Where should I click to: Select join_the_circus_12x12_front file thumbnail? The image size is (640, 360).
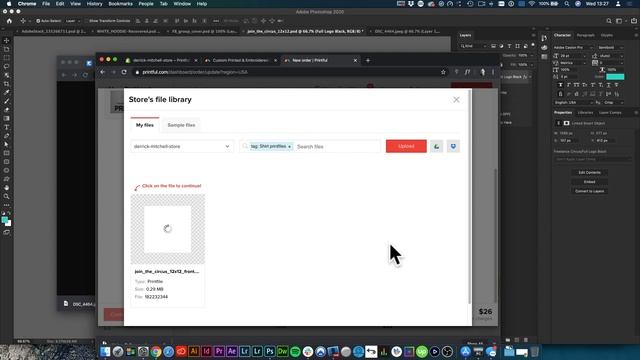click(x=168, y=229)
